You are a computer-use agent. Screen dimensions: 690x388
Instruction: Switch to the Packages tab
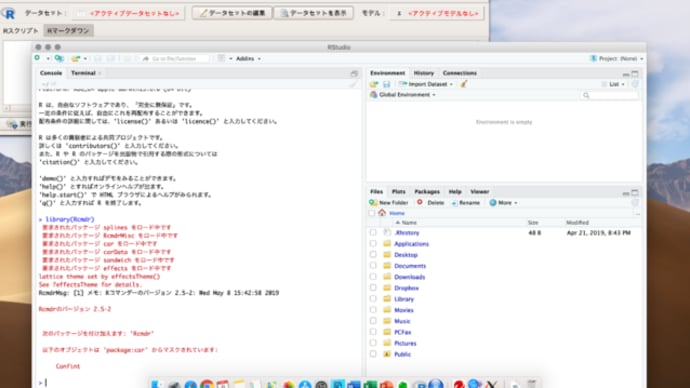point(427,192)
